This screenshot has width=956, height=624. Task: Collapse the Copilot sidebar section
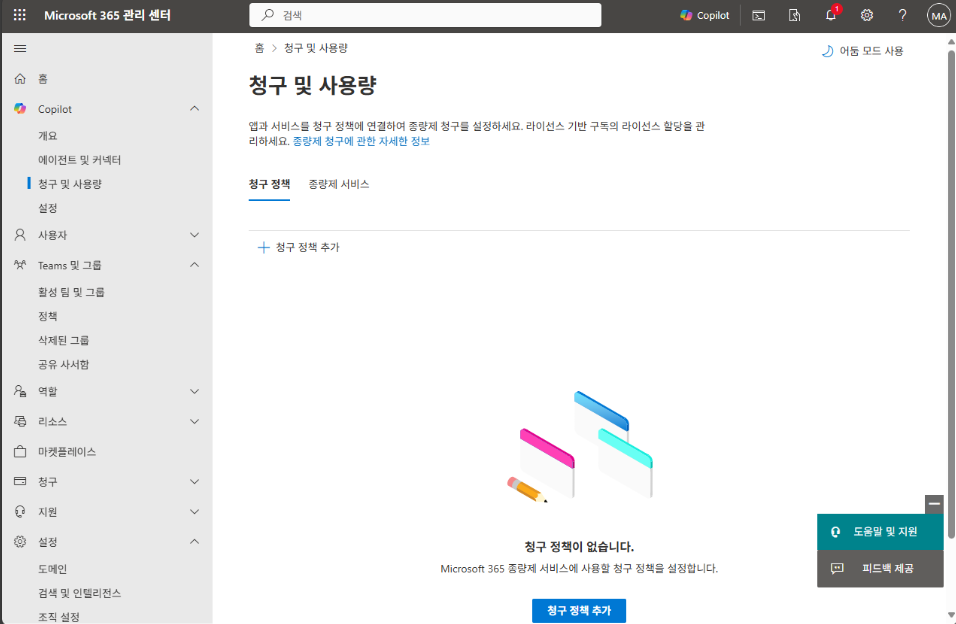coord(194,109)
